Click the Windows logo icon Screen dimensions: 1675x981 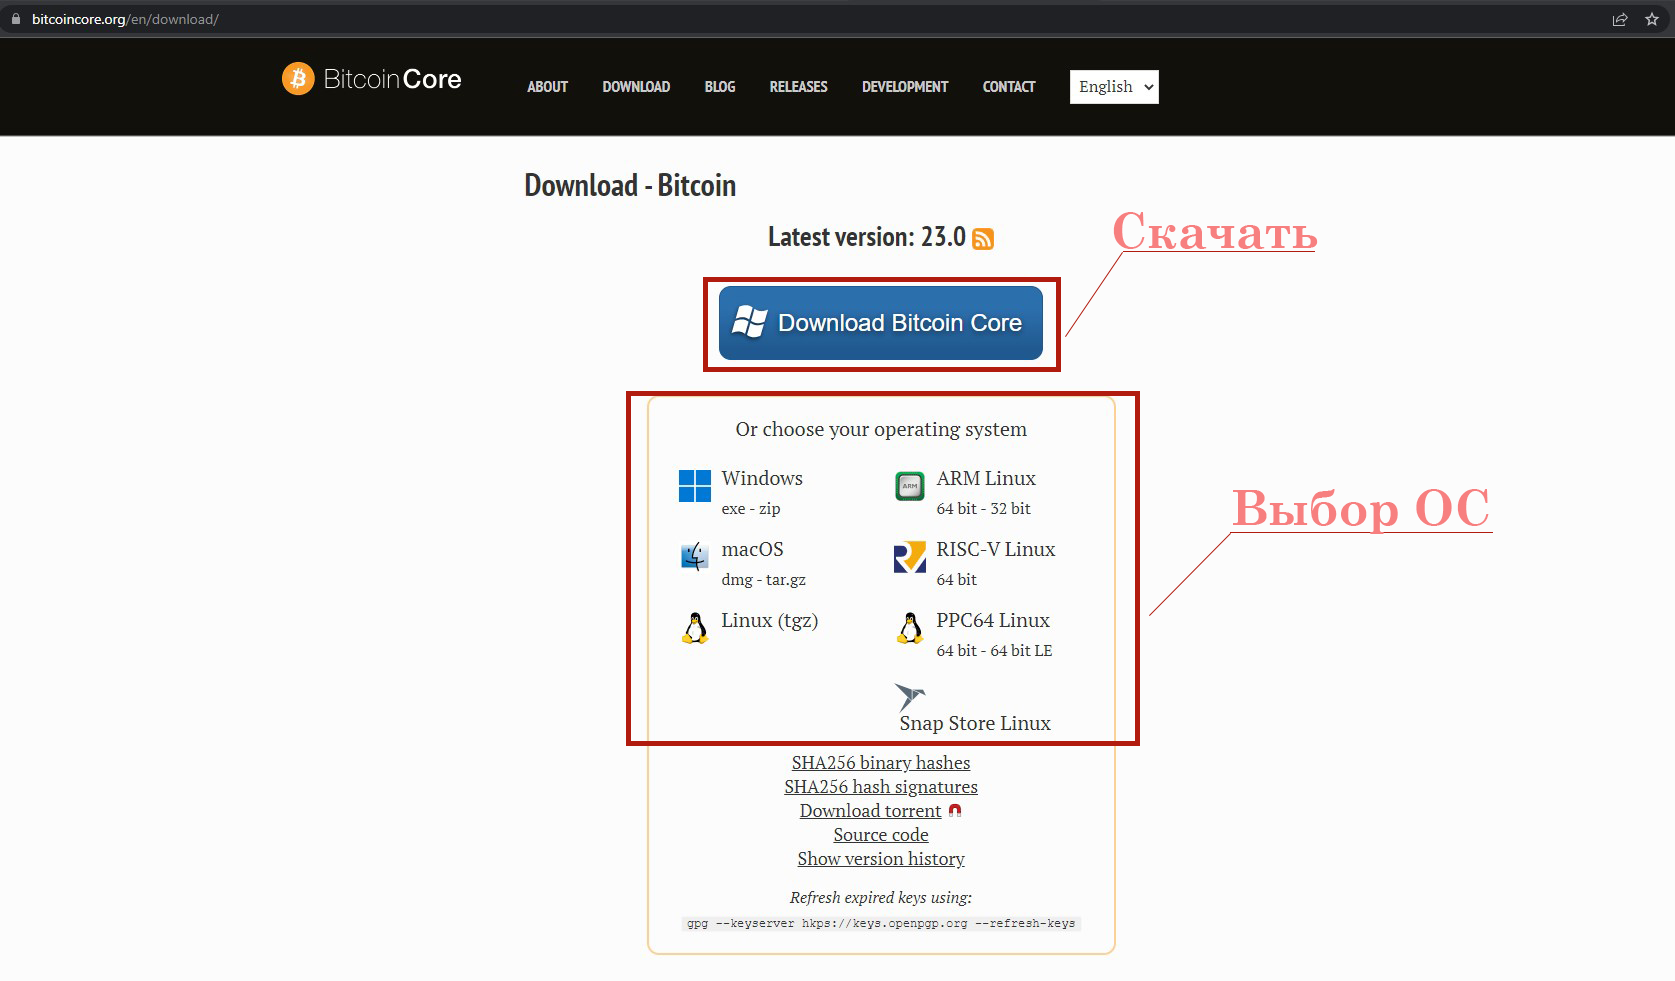695,486
